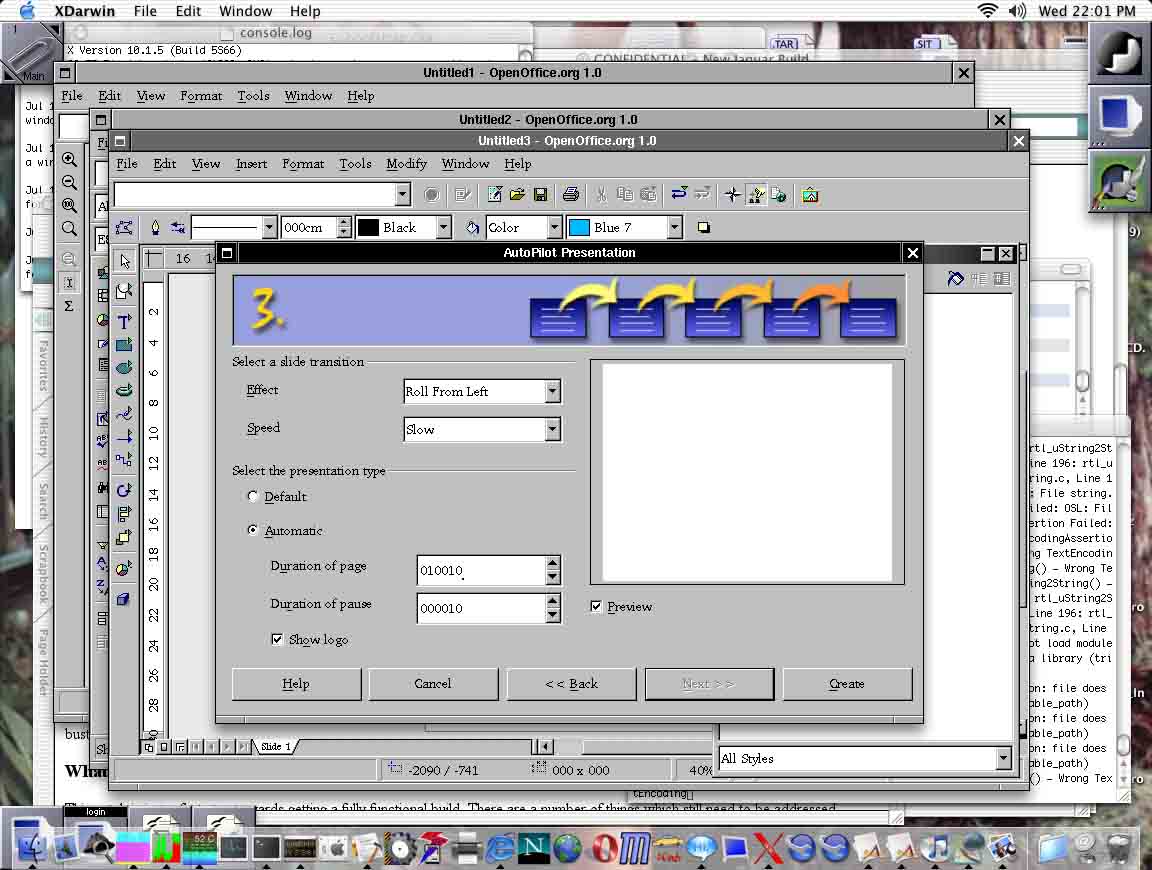This screenshot has width=1152, height=870.
Task: Open the Effect dropdown showing Roll From Left
Action: [x=552, y=392]
